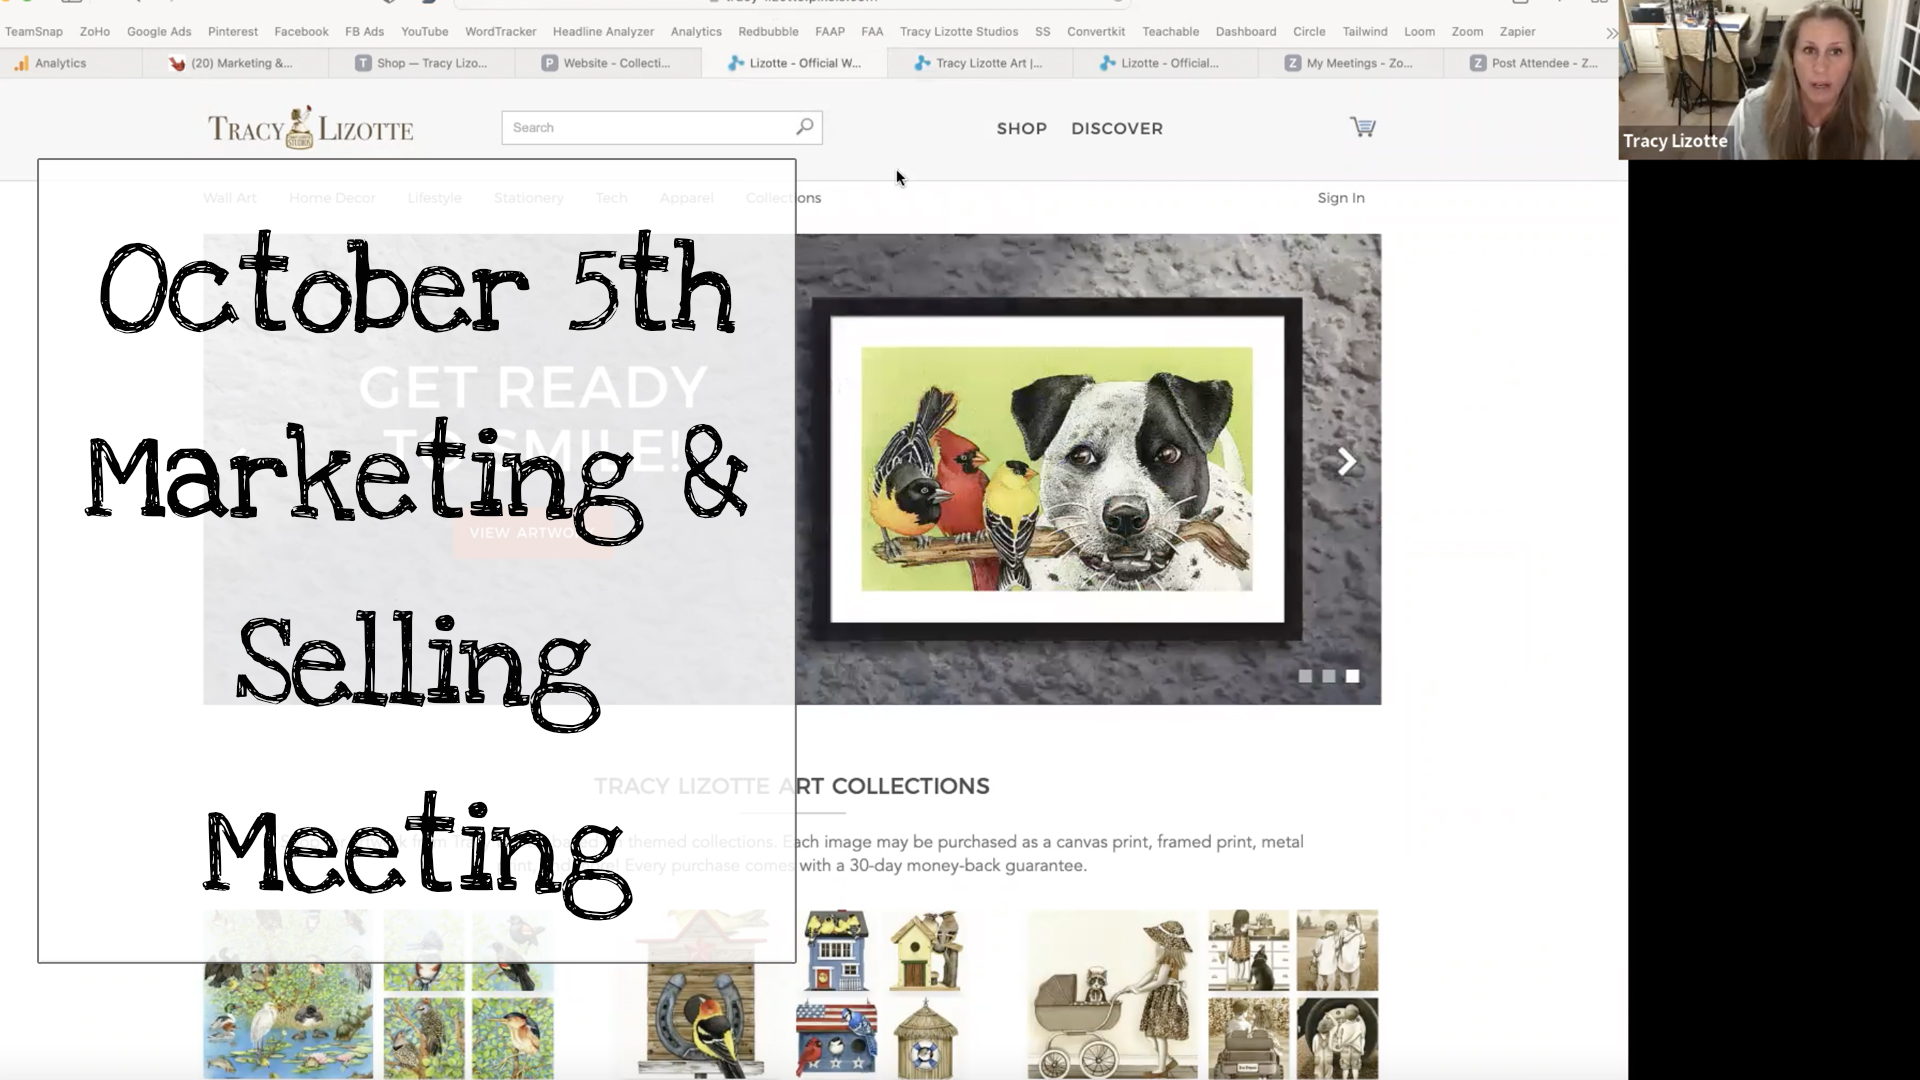Screen dimensions: 1920x1080
Task: Open YouTube bookmark
Action: click(425, 32)
